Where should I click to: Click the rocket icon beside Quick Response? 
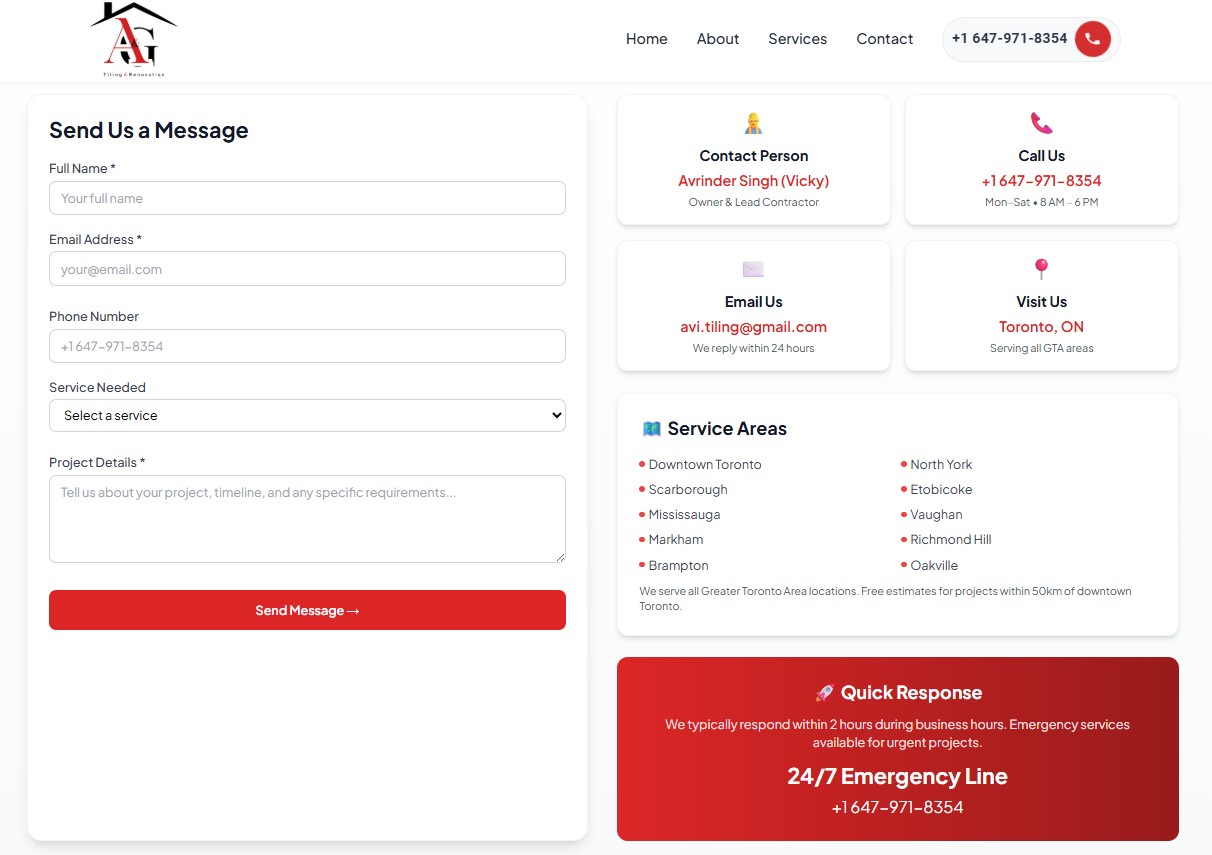coord(824,693)
